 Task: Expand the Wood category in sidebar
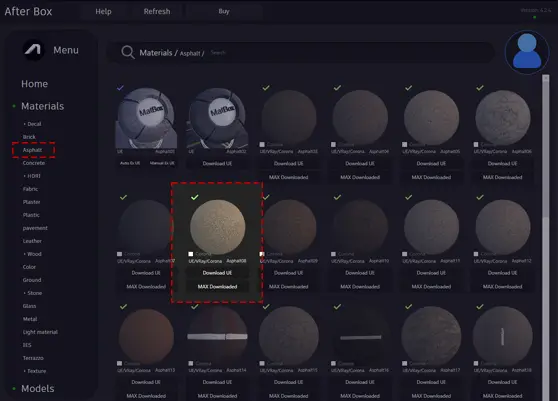pos(32,254)
